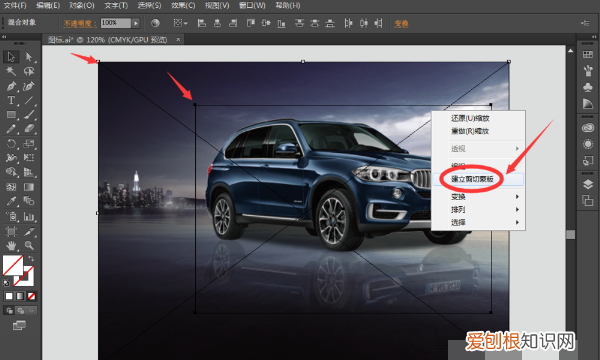Open the opacity percentage dropdown arrow
Screen dimensions: 600x360
coord(136,23)
